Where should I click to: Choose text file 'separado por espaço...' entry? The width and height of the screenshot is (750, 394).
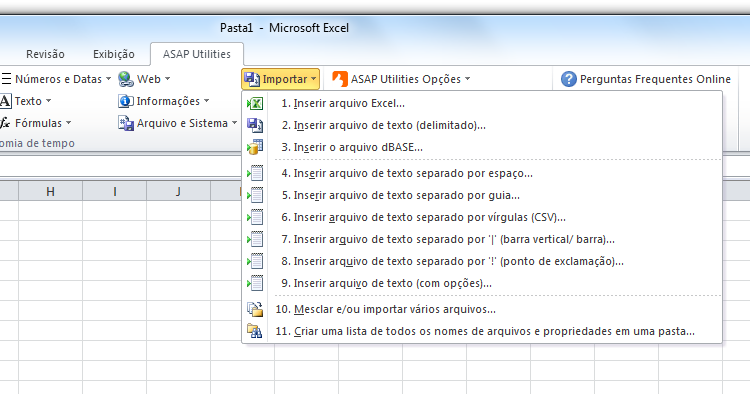[482, 173]
